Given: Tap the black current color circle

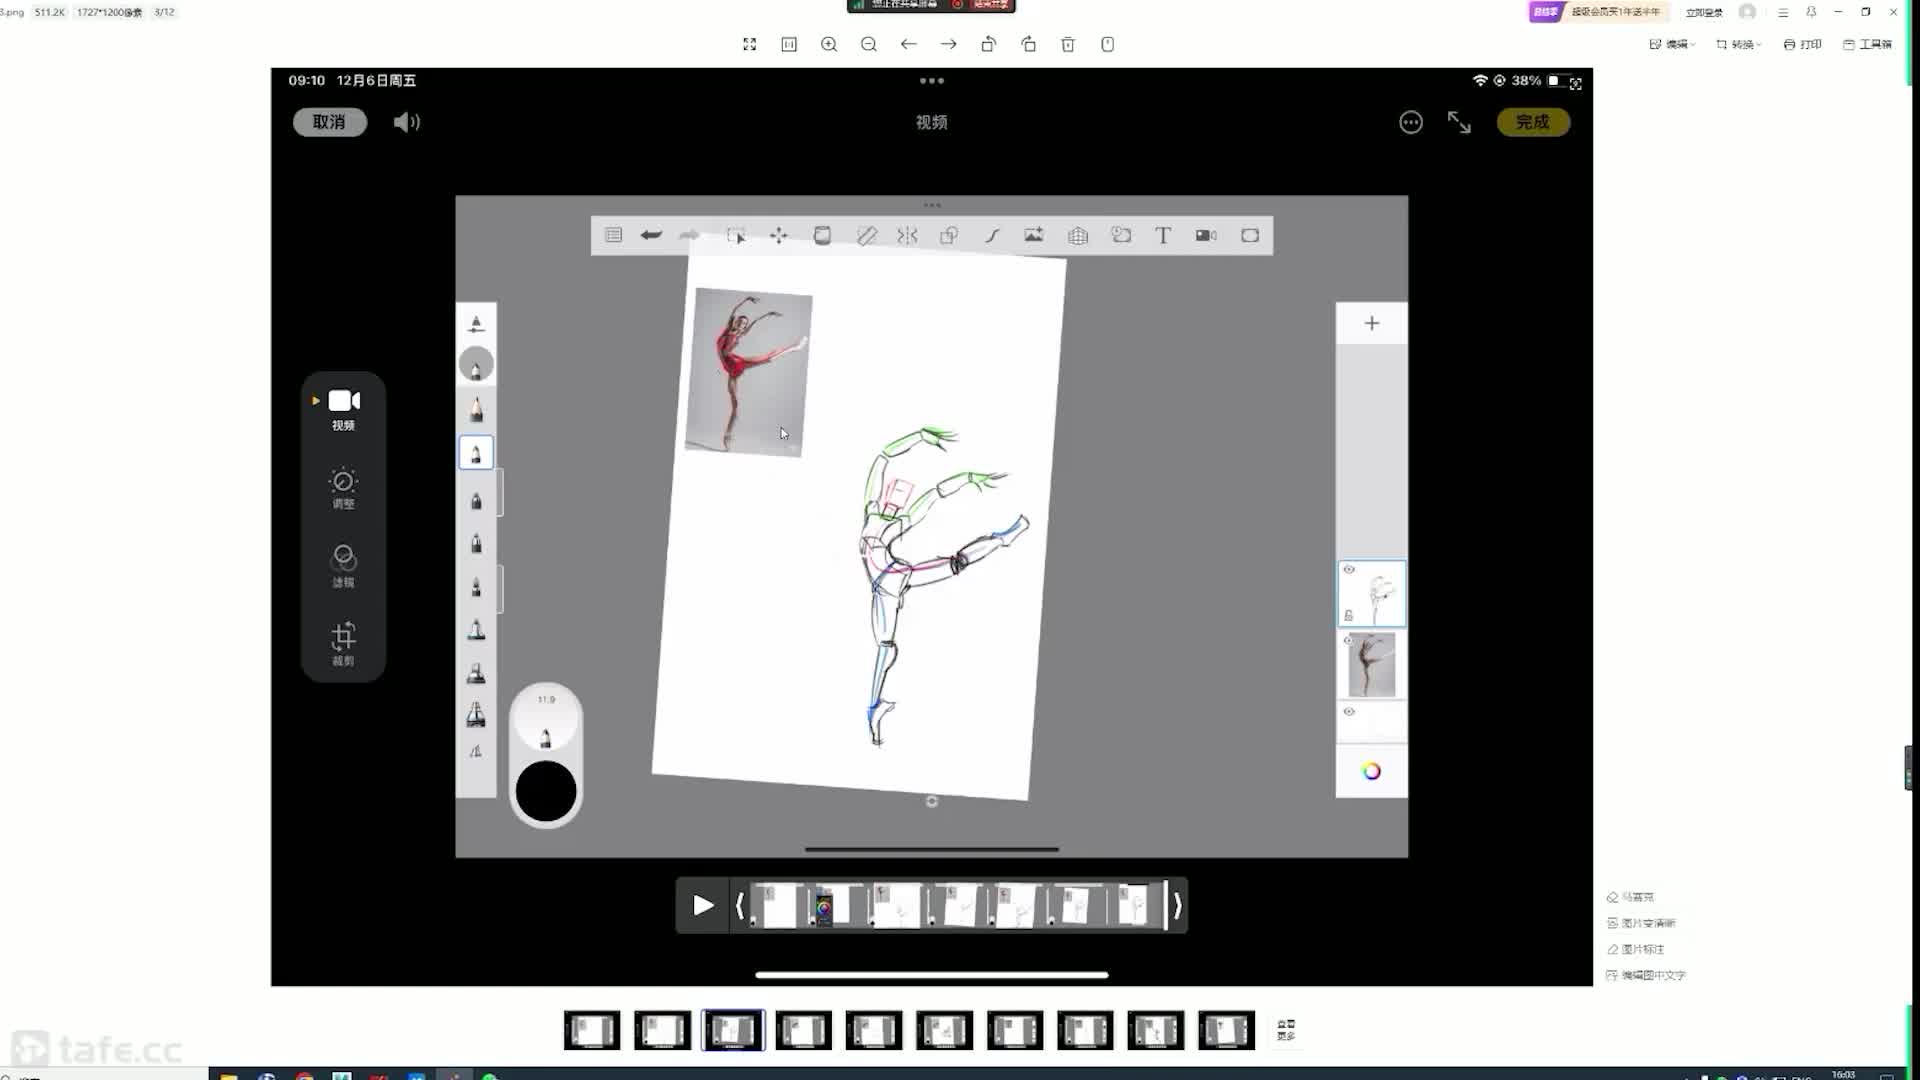Looking at the screenshot, I should [546, 791].
